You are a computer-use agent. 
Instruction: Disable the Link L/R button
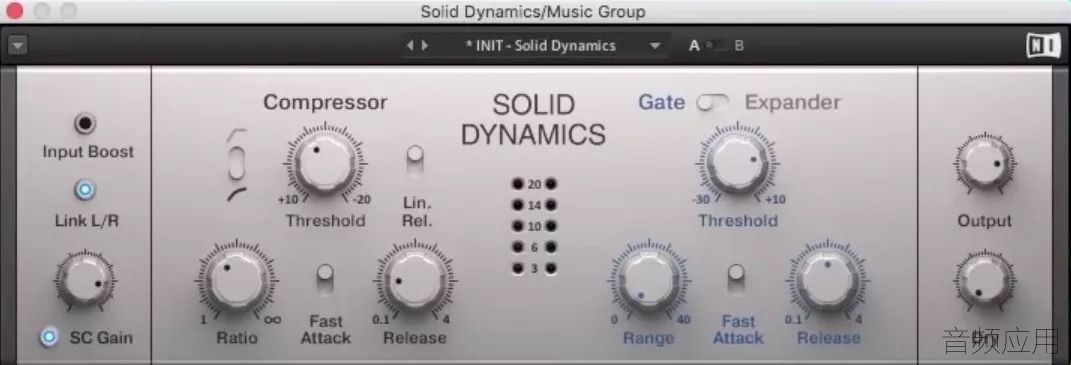[85, 190]
